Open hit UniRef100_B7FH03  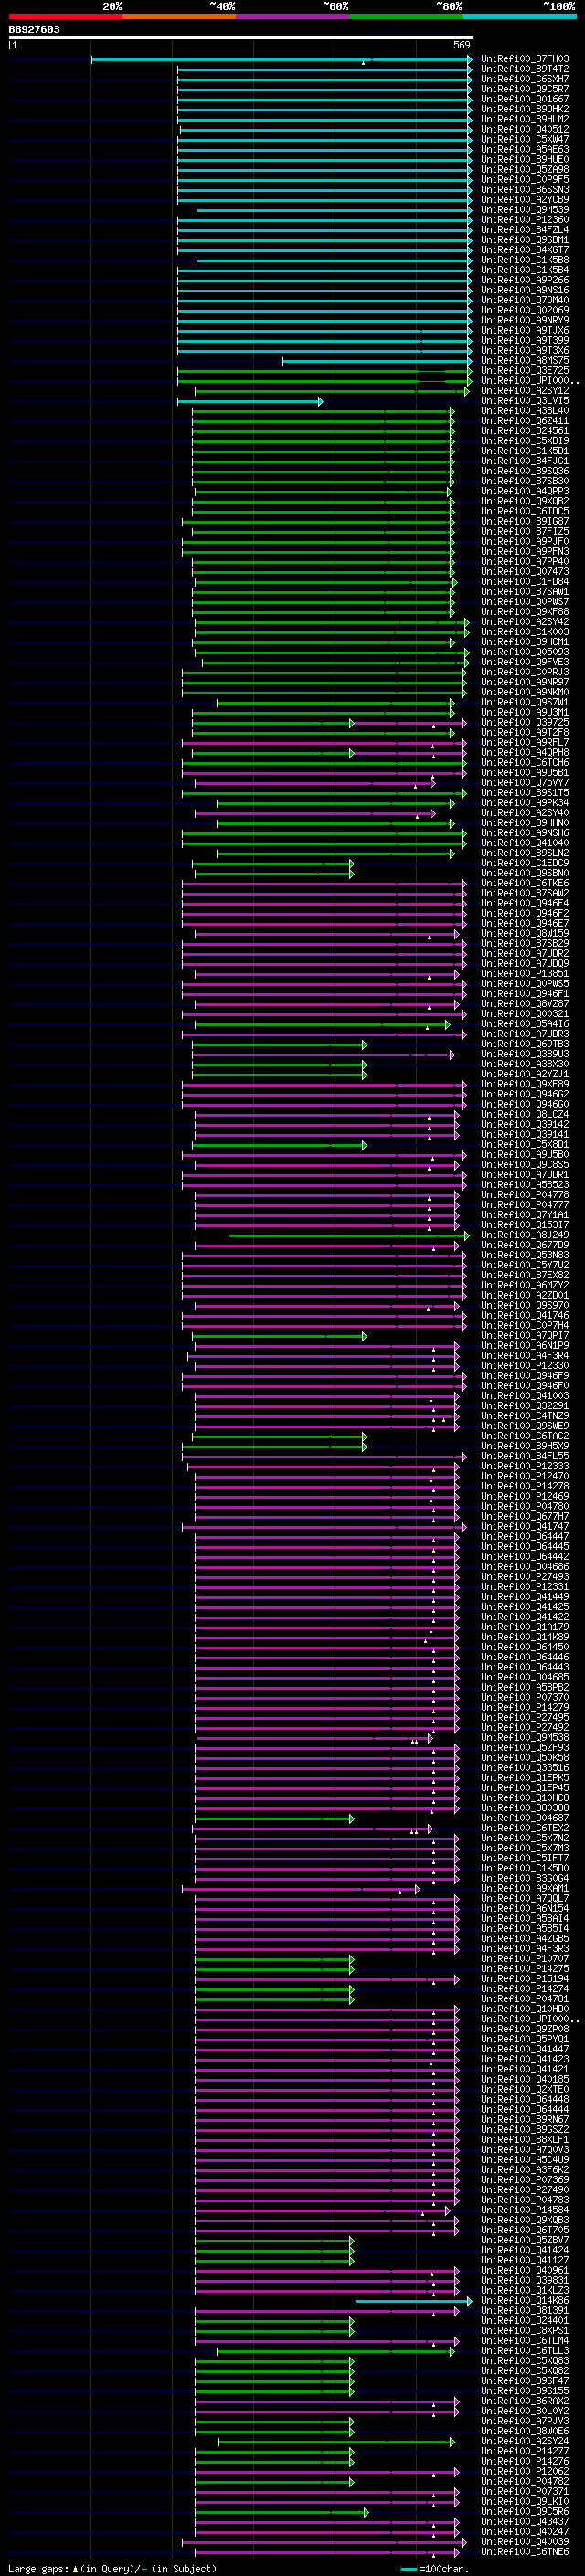tap(525, 59)
